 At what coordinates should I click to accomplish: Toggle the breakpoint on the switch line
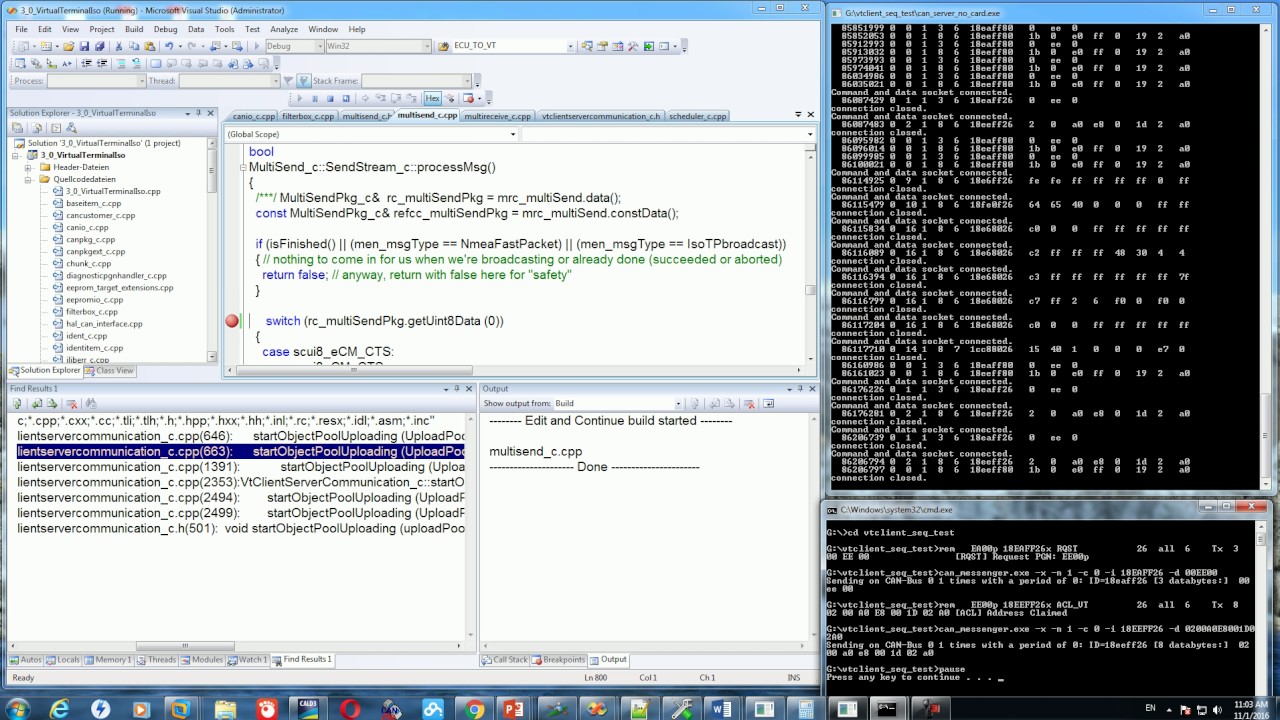(232, 321)
